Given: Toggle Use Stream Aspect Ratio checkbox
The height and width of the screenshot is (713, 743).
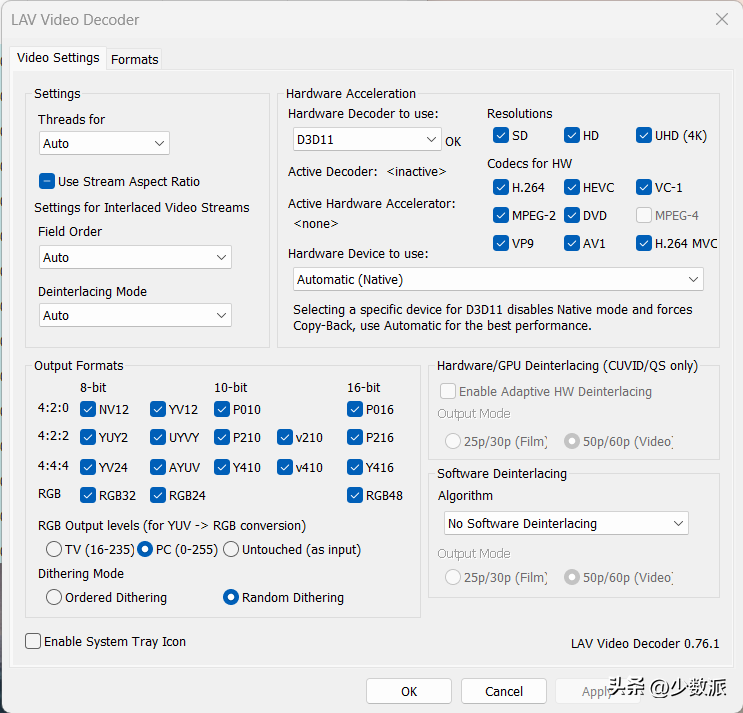Looking at the screenshot, I should [x=47, y=181].
